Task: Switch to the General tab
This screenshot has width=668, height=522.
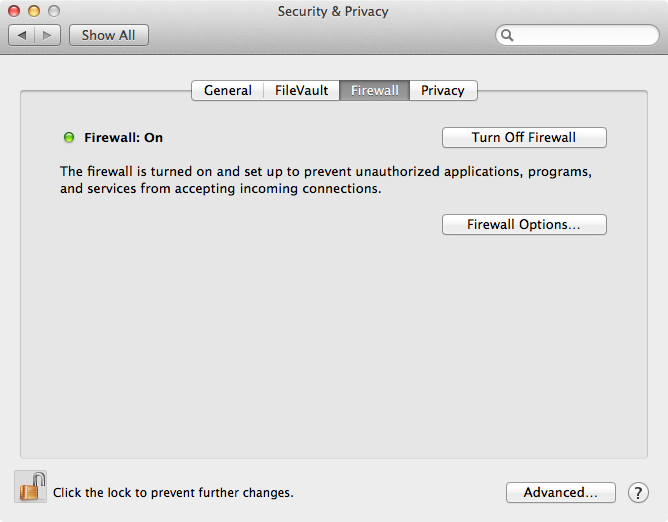Action: coord(228,90)
